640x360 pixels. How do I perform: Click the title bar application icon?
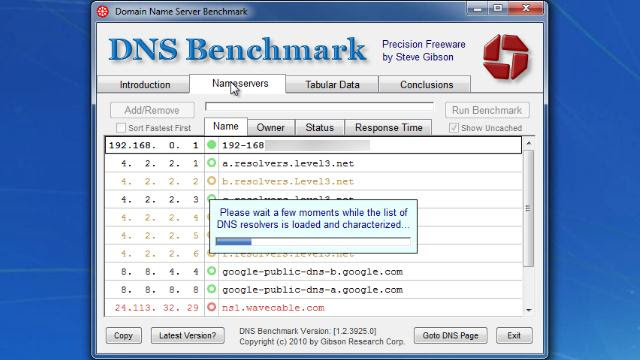pos(103,11)
